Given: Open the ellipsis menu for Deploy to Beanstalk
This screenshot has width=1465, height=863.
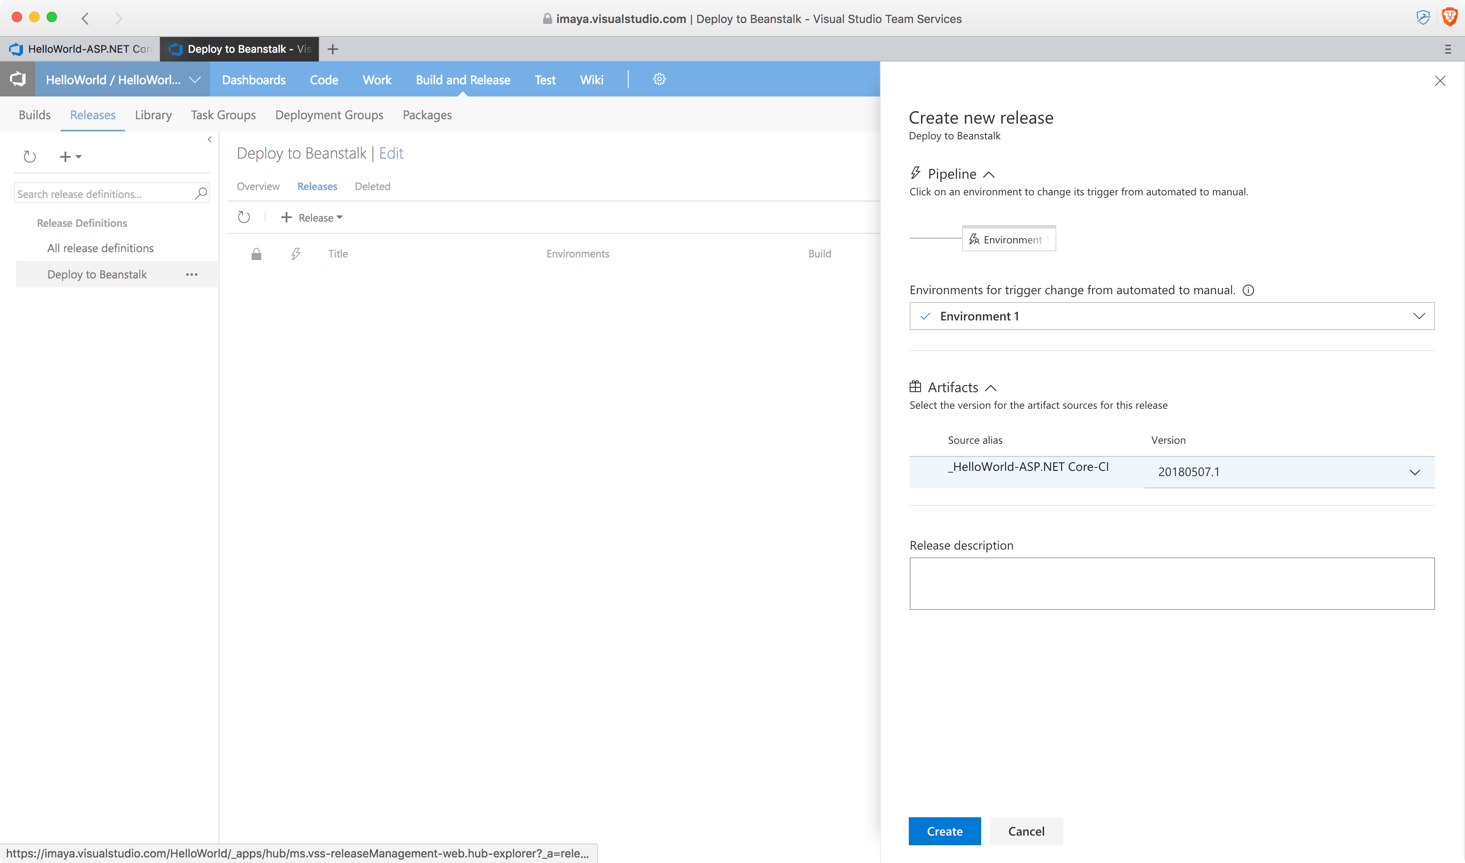Looking at the screenshot, I should (192, 274).
